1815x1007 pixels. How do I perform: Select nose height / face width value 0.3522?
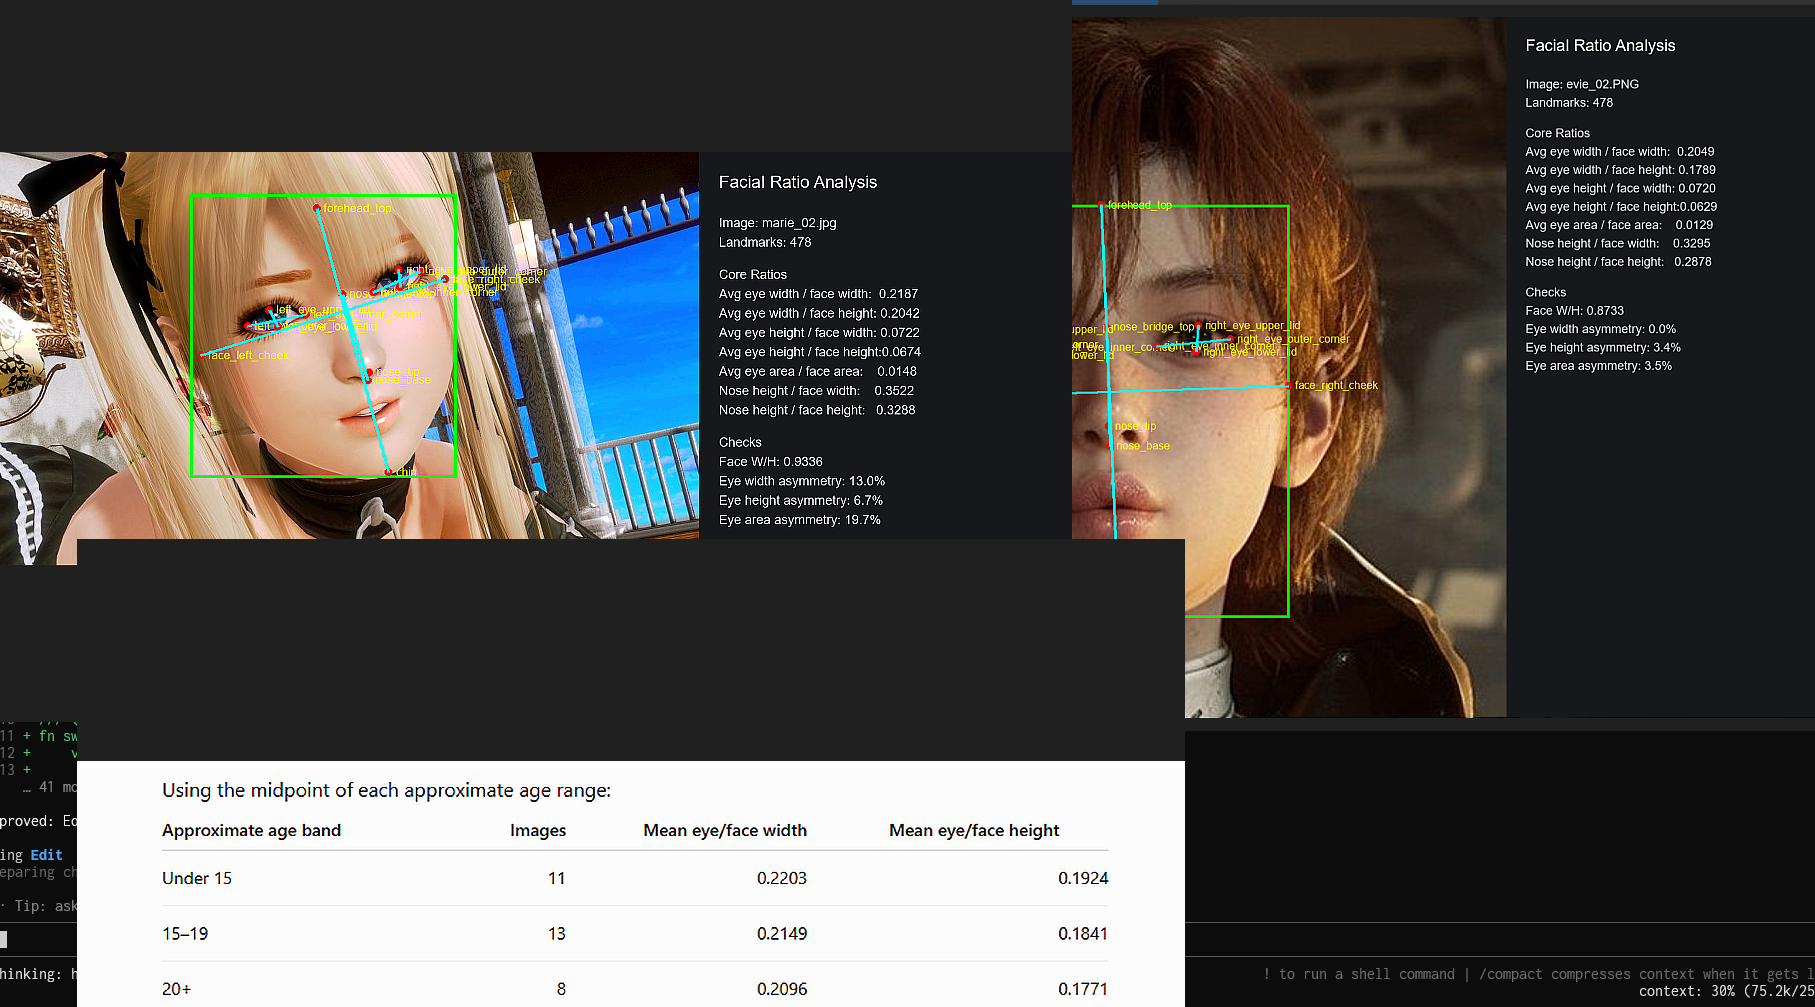click(894, 391)
